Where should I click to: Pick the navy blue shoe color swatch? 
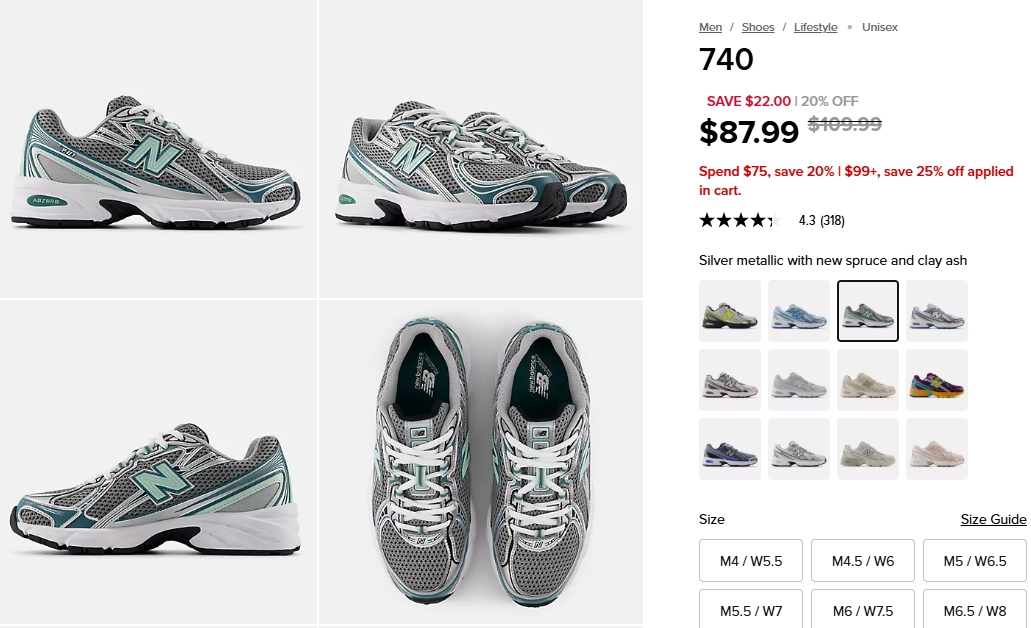coord(730,449)
